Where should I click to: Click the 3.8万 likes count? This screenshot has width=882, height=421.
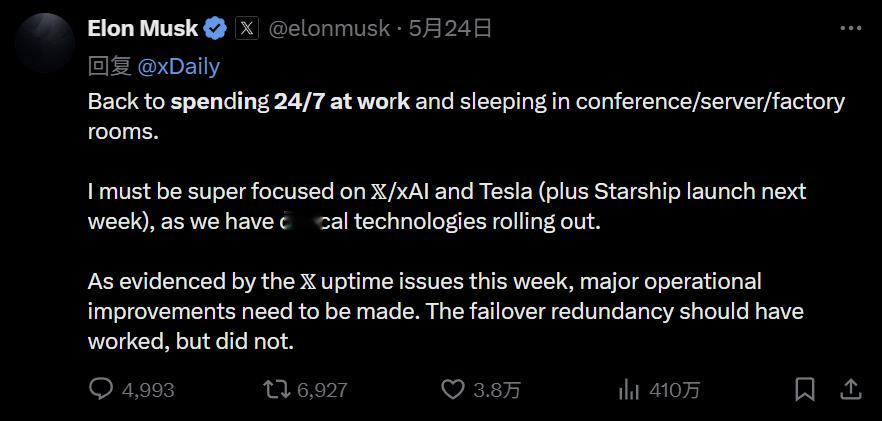497,390
